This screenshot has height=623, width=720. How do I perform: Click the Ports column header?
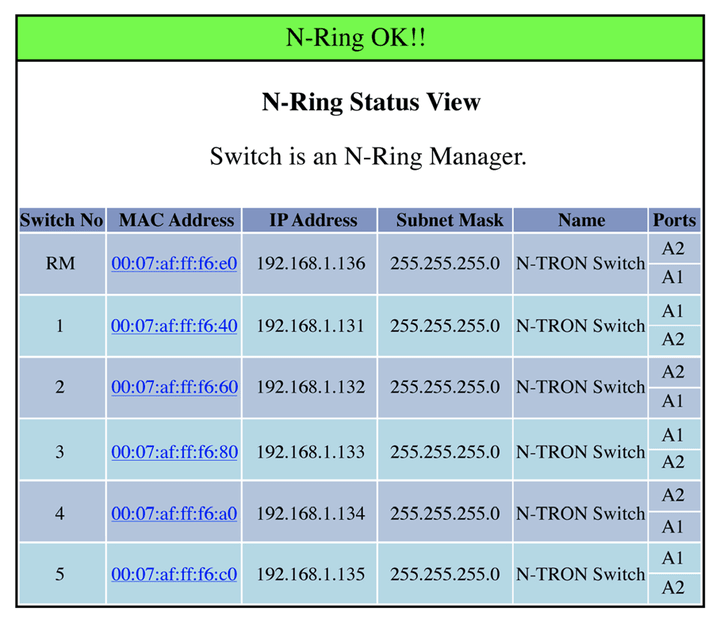click(675, 220)
